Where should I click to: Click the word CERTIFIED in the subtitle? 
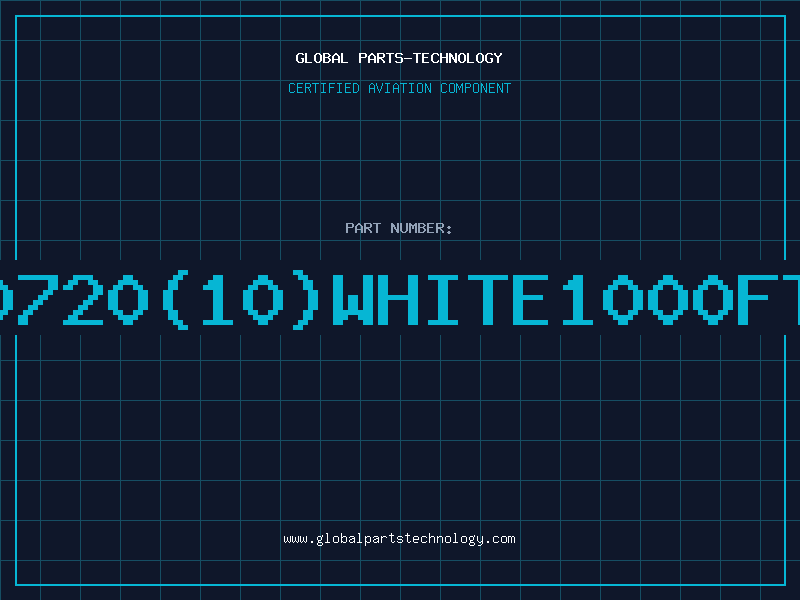pos(324,88)
